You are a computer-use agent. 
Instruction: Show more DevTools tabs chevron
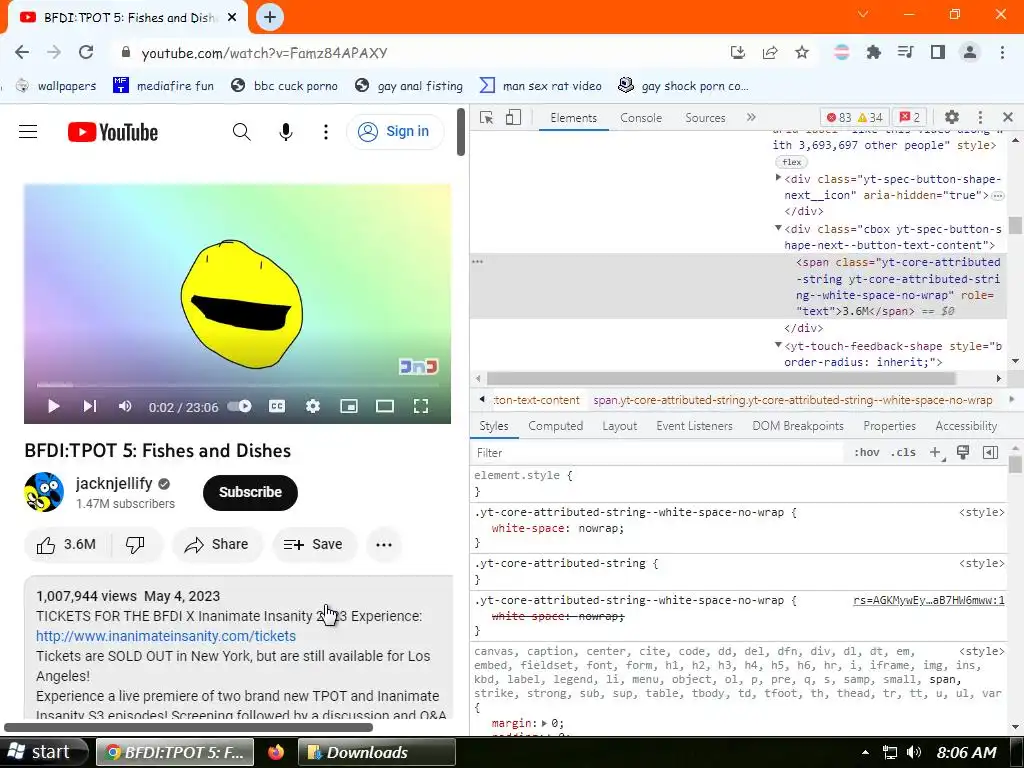[751, 118]
